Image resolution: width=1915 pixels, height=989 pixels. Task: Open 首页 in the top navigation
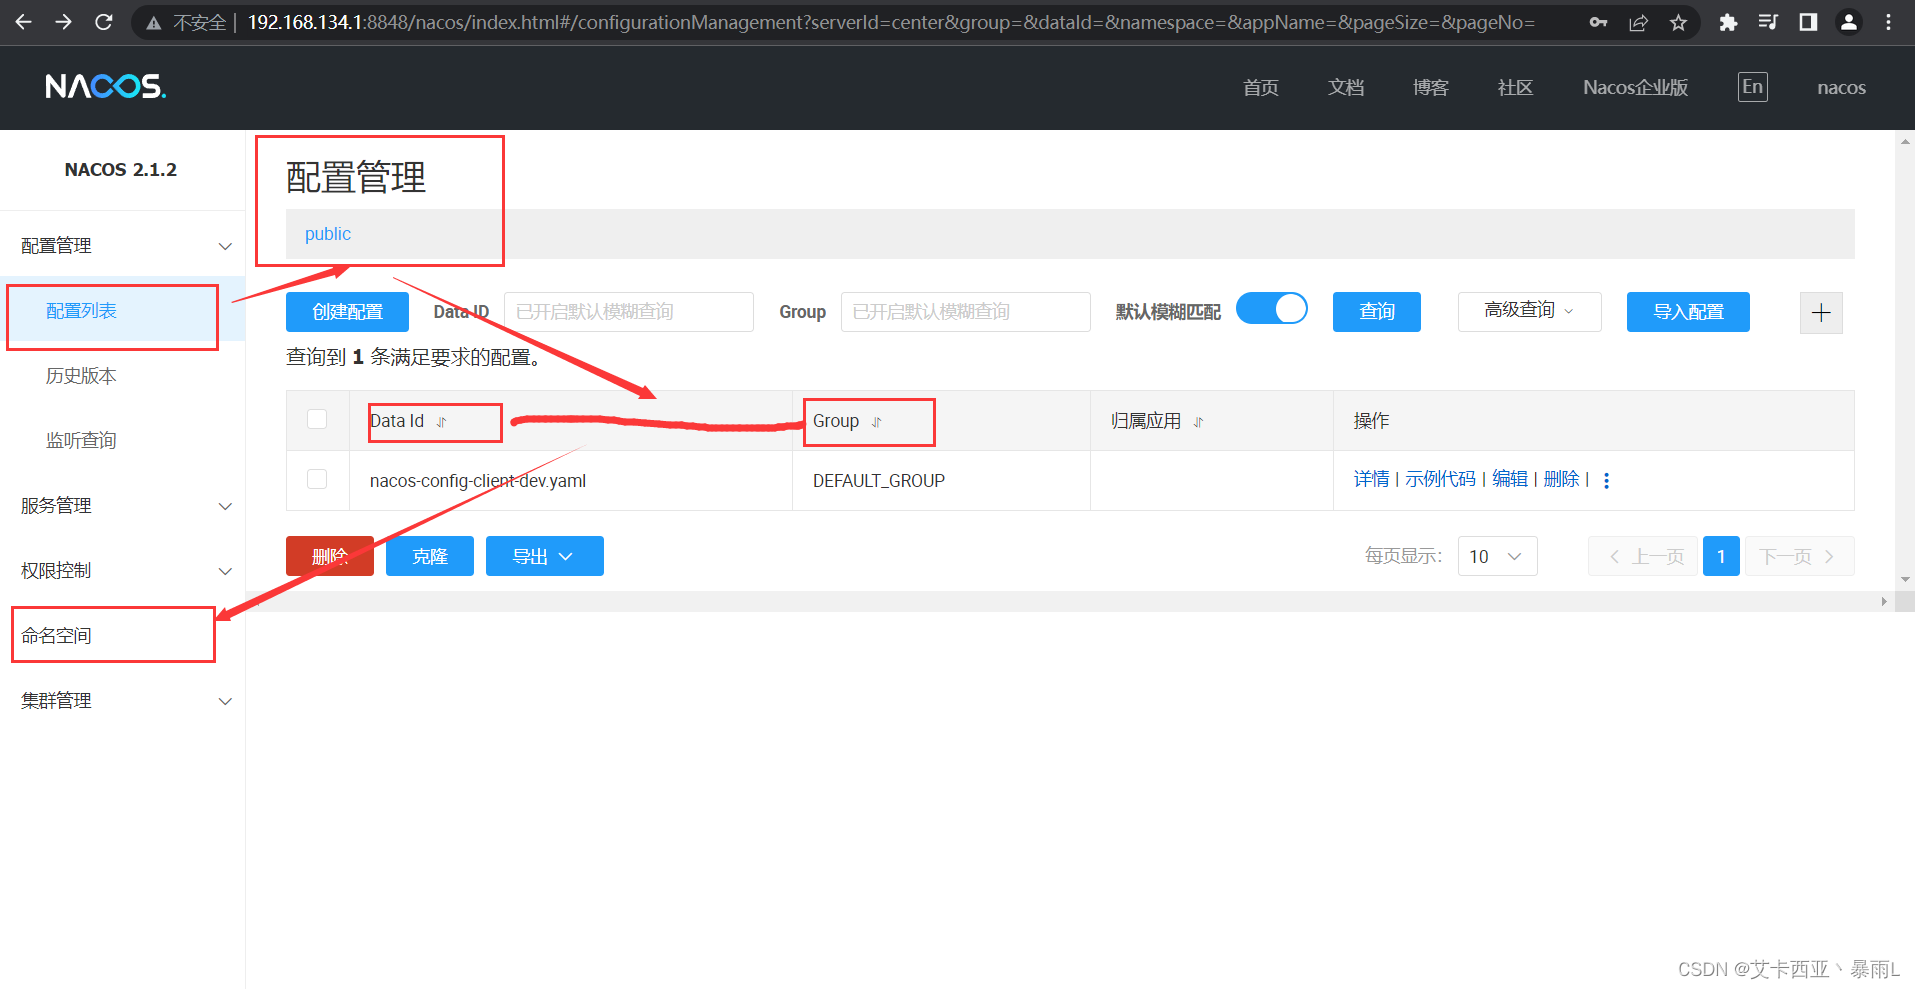(x=1260, y=88)
